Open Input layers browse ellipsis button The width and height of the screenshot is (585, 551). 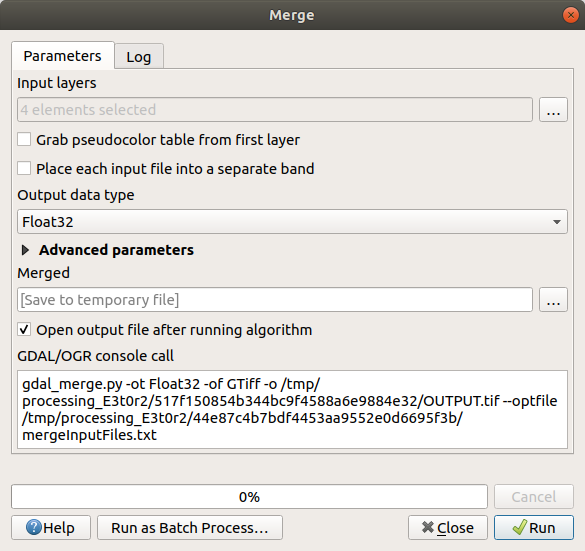click(553, 110)
